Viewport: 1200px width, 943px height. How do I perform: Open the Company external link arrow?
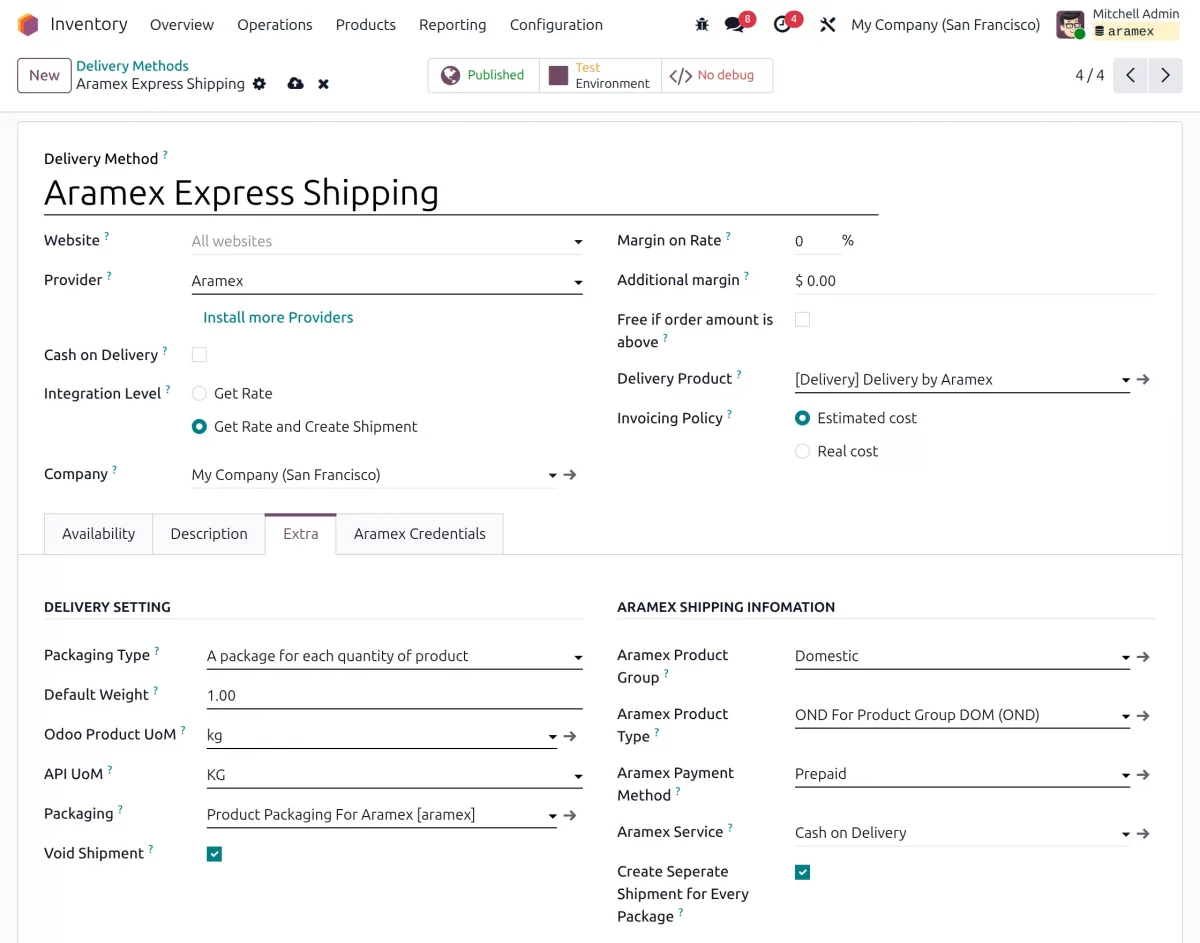570,475
